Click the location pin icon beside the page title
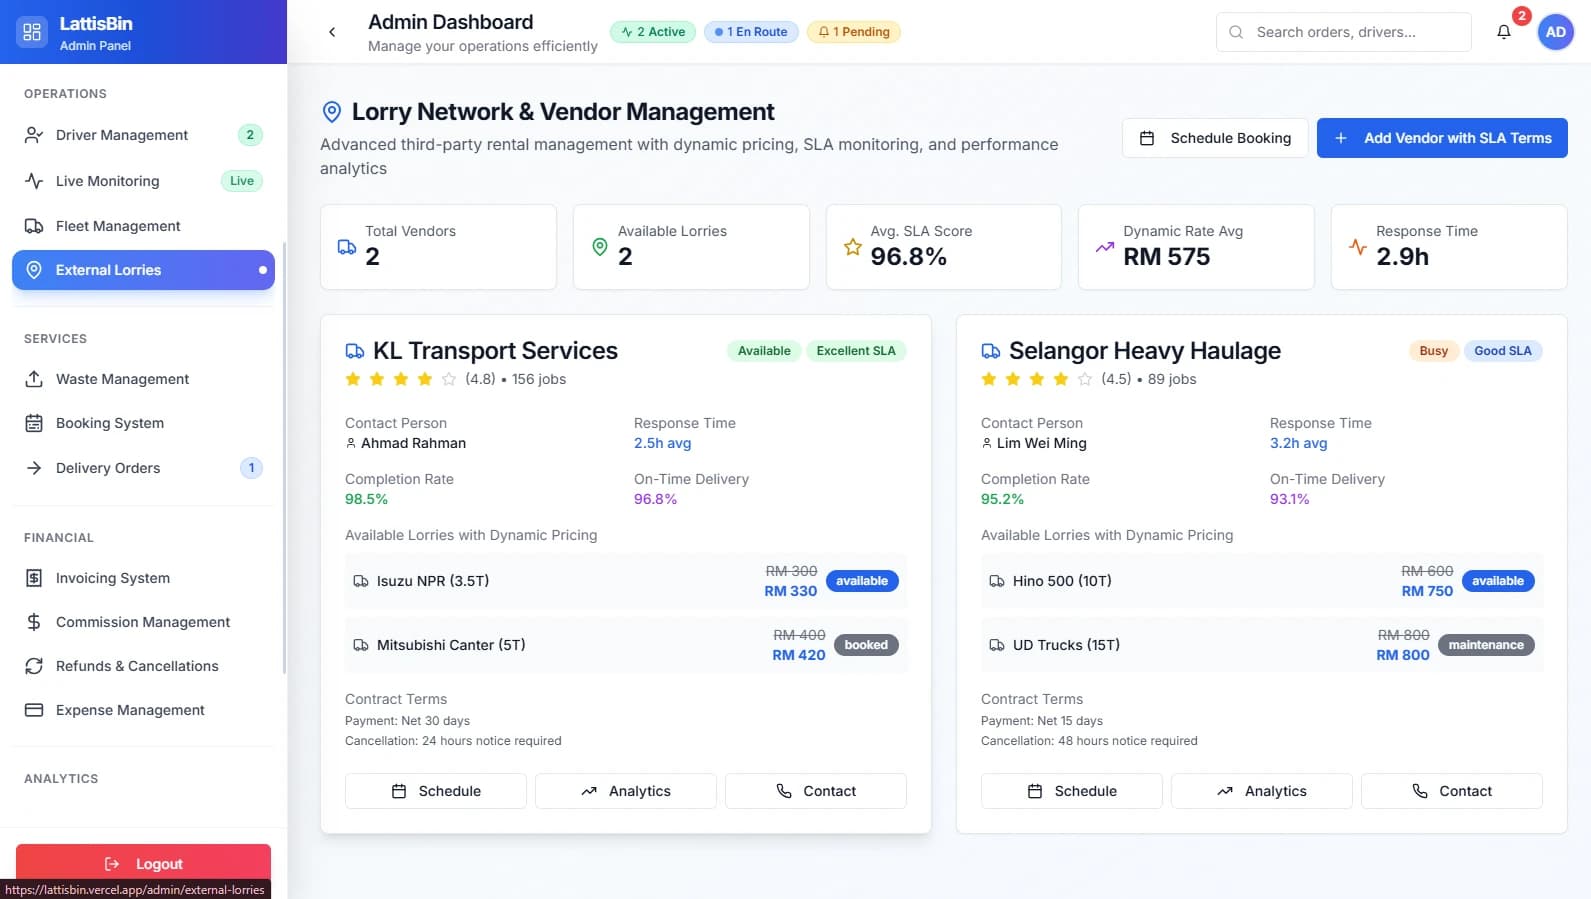This screenshot has height=899, width=1591. pyautogui.click(x=332, y=112)
